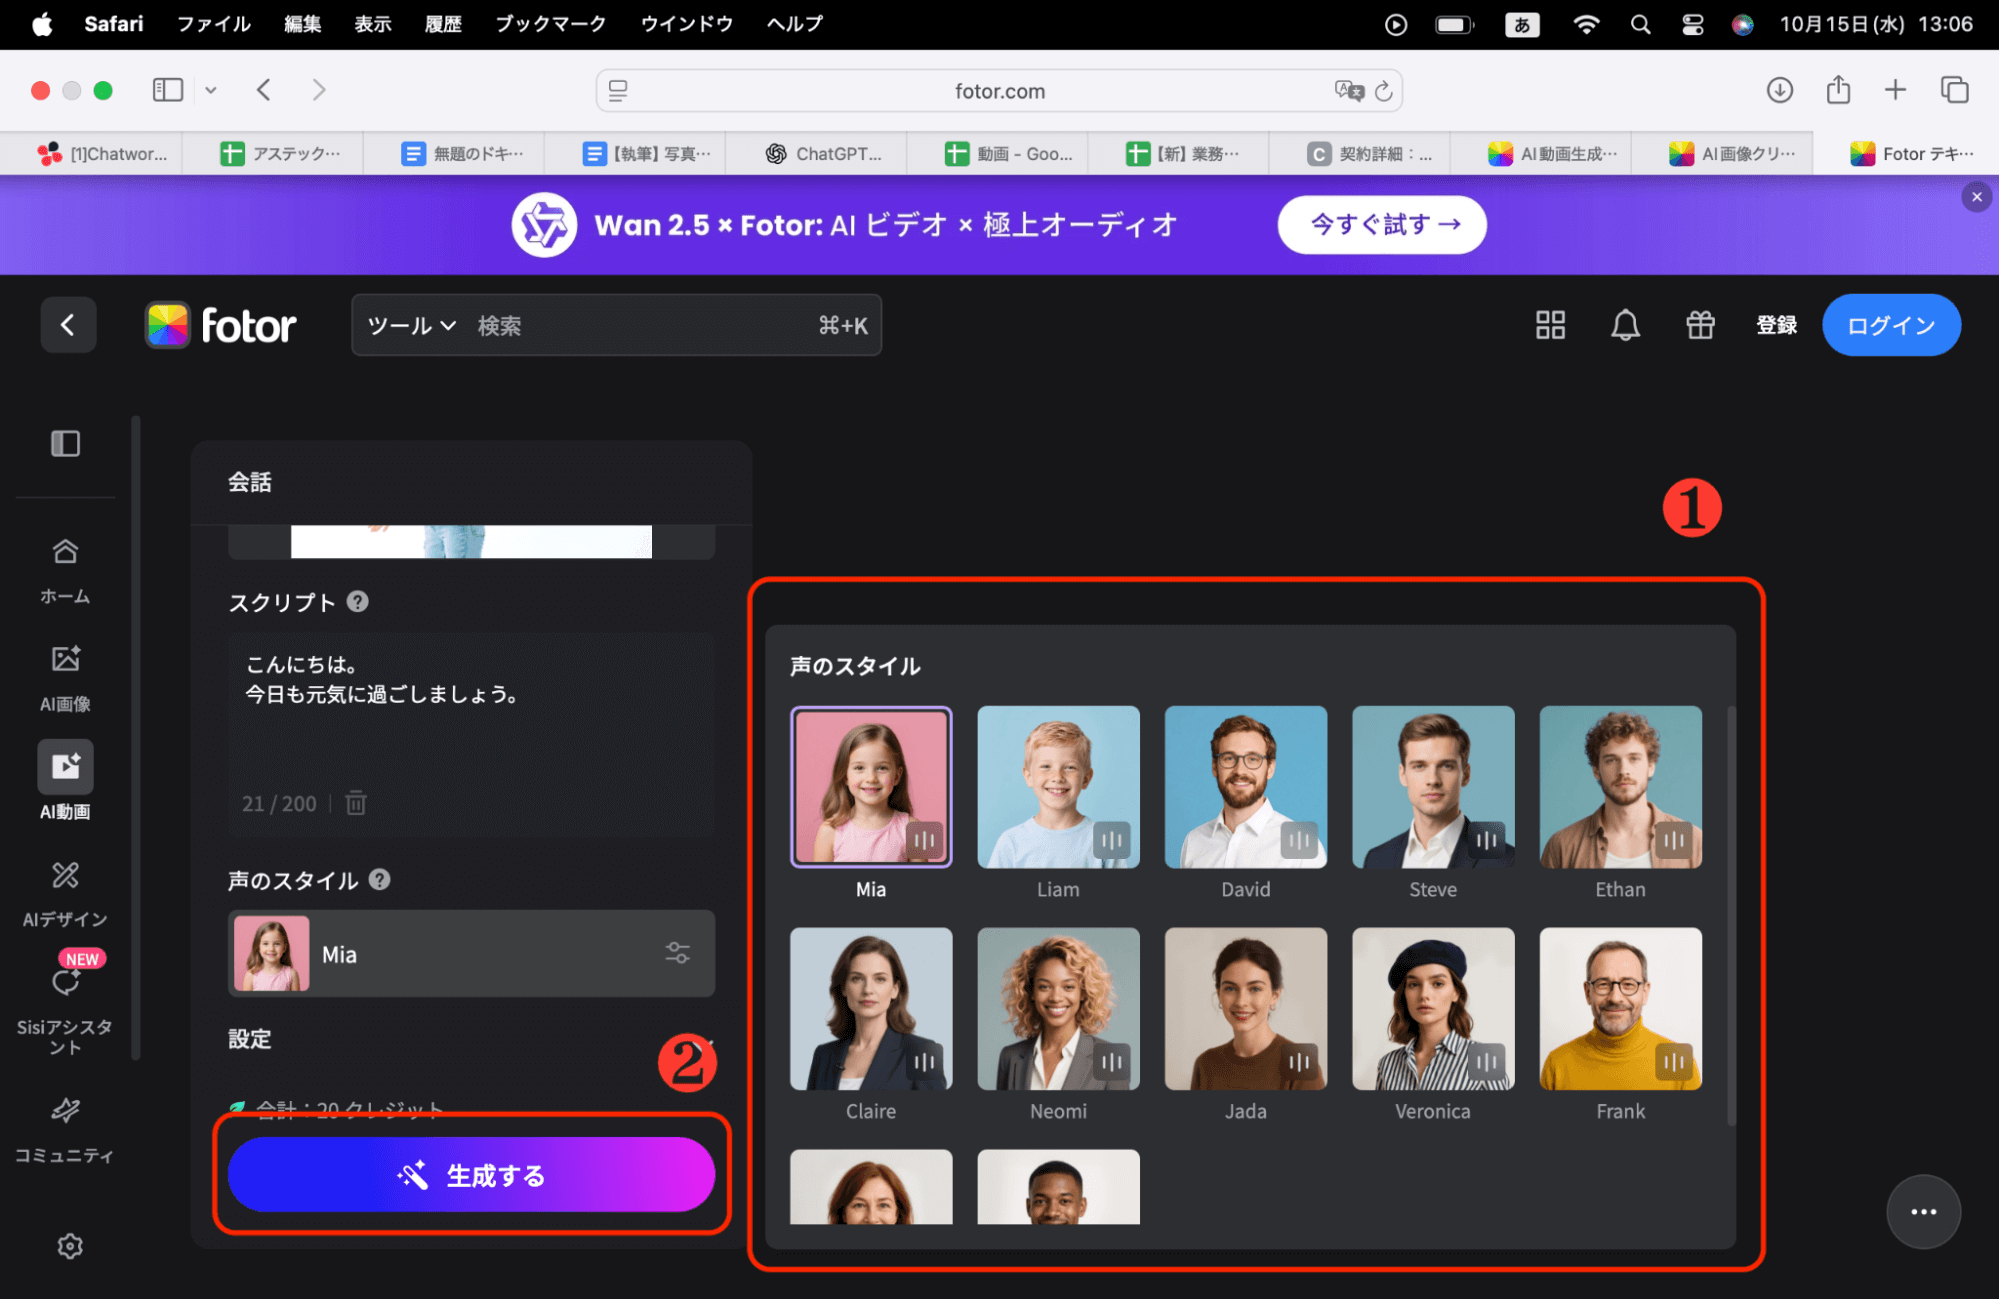This screenshot has height=1300, width=1999.
Task: Open voice adjustment sliders next to Mia
Action: [x=678, y=953]
